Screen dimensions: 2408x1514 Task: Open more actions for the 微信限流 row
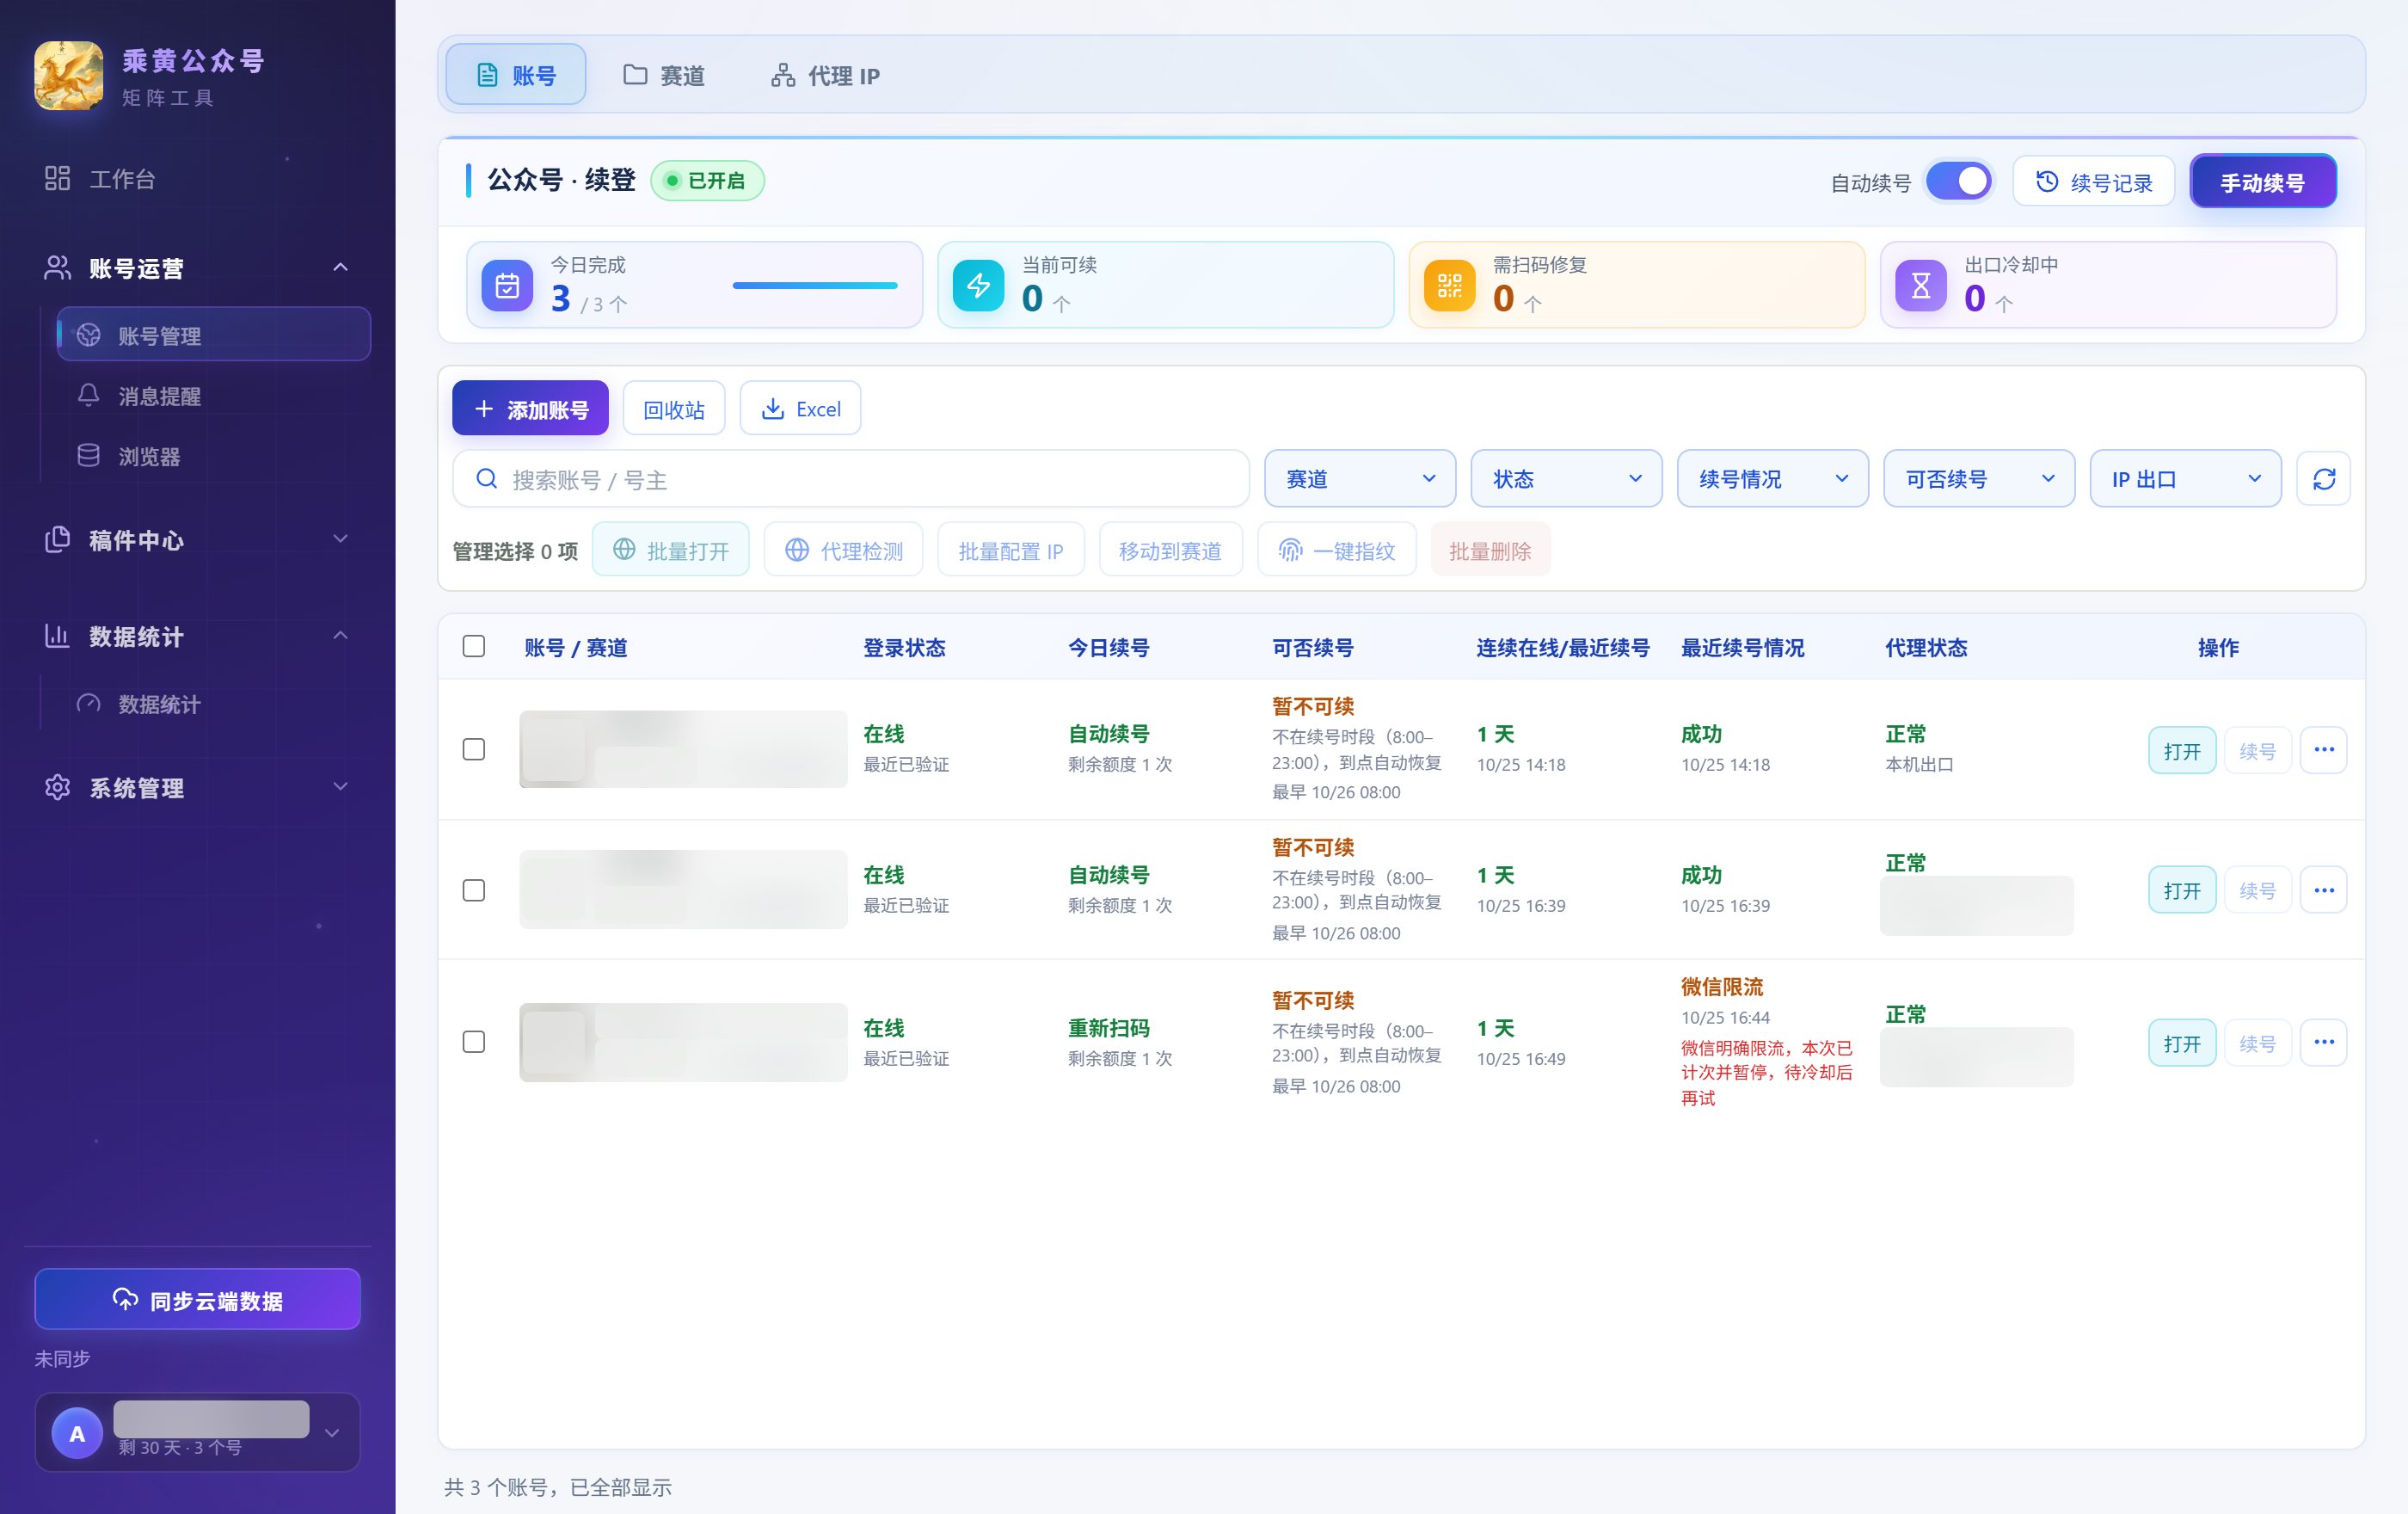2324,1042
